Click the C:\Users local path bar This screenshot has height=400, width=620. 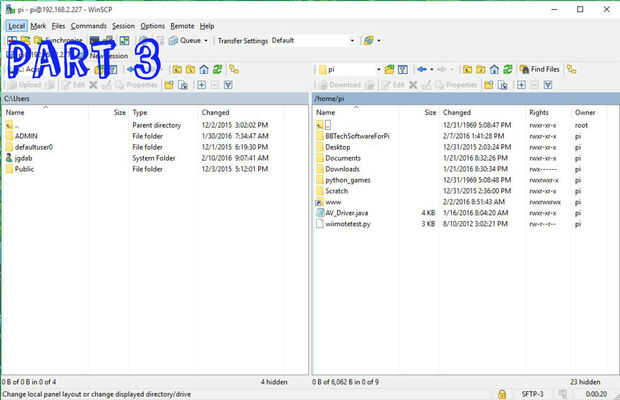[x=155, y=99]
